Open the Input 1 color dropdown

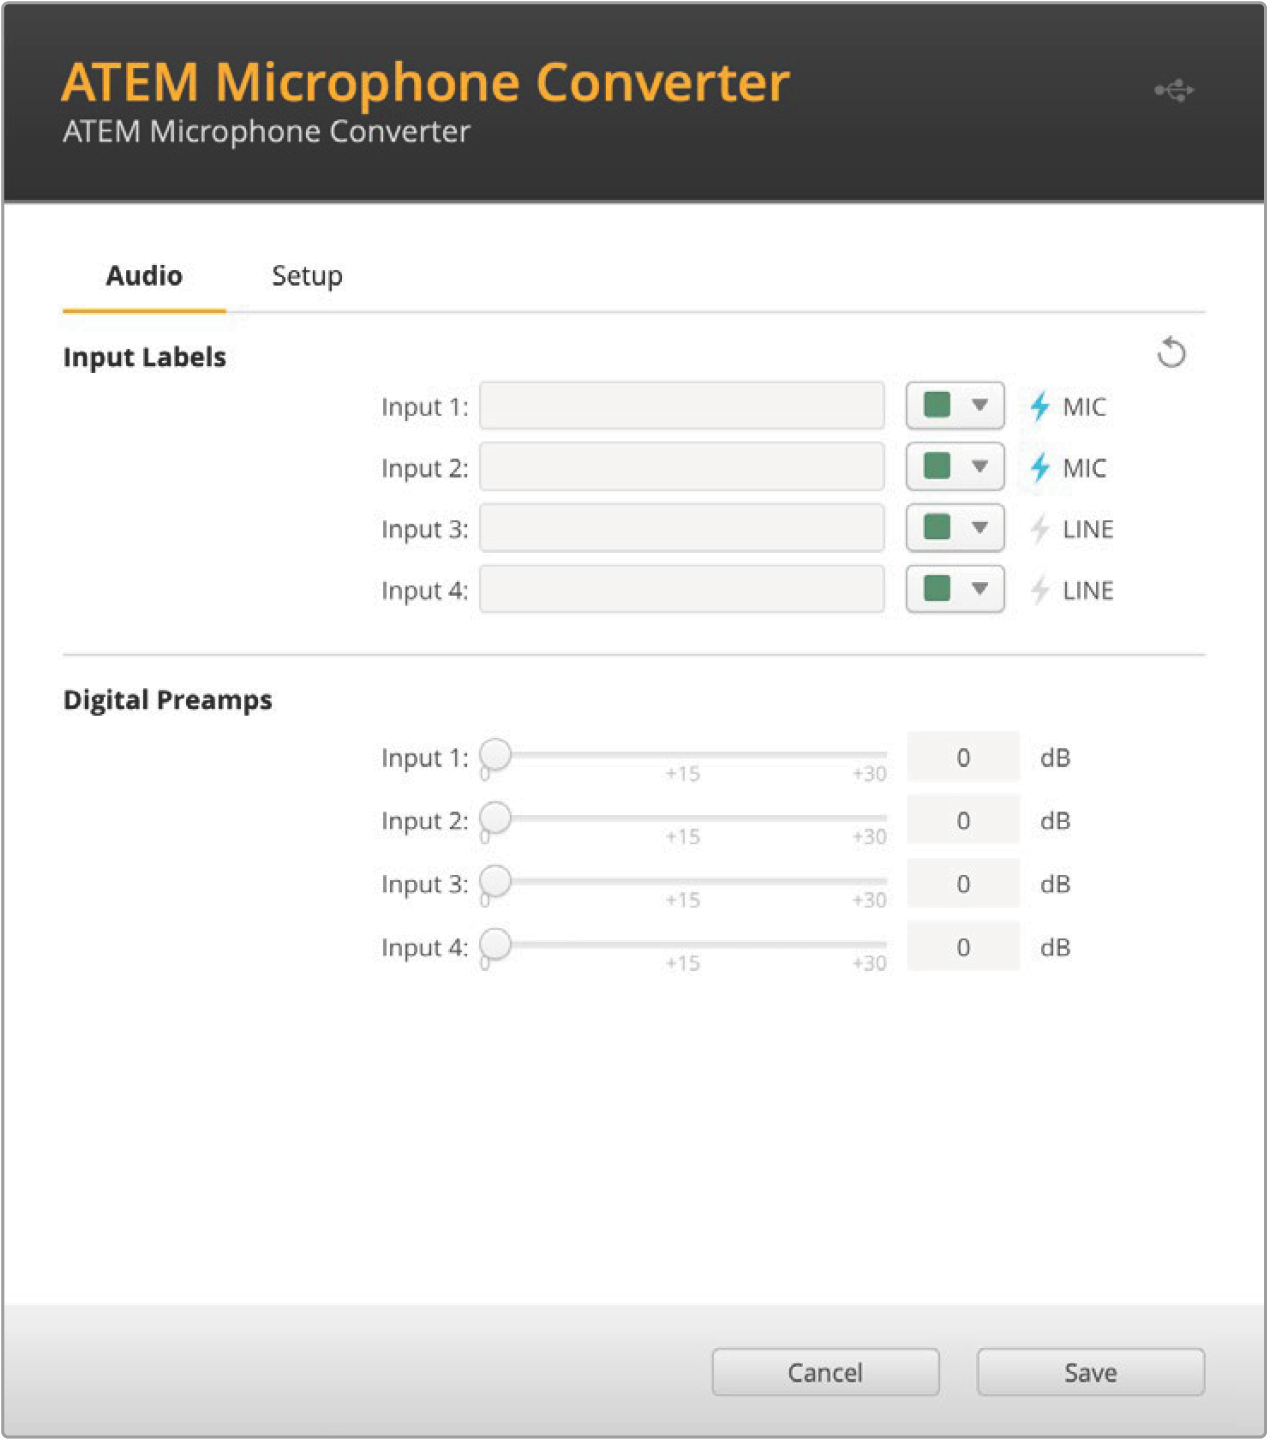click(955, 406)
